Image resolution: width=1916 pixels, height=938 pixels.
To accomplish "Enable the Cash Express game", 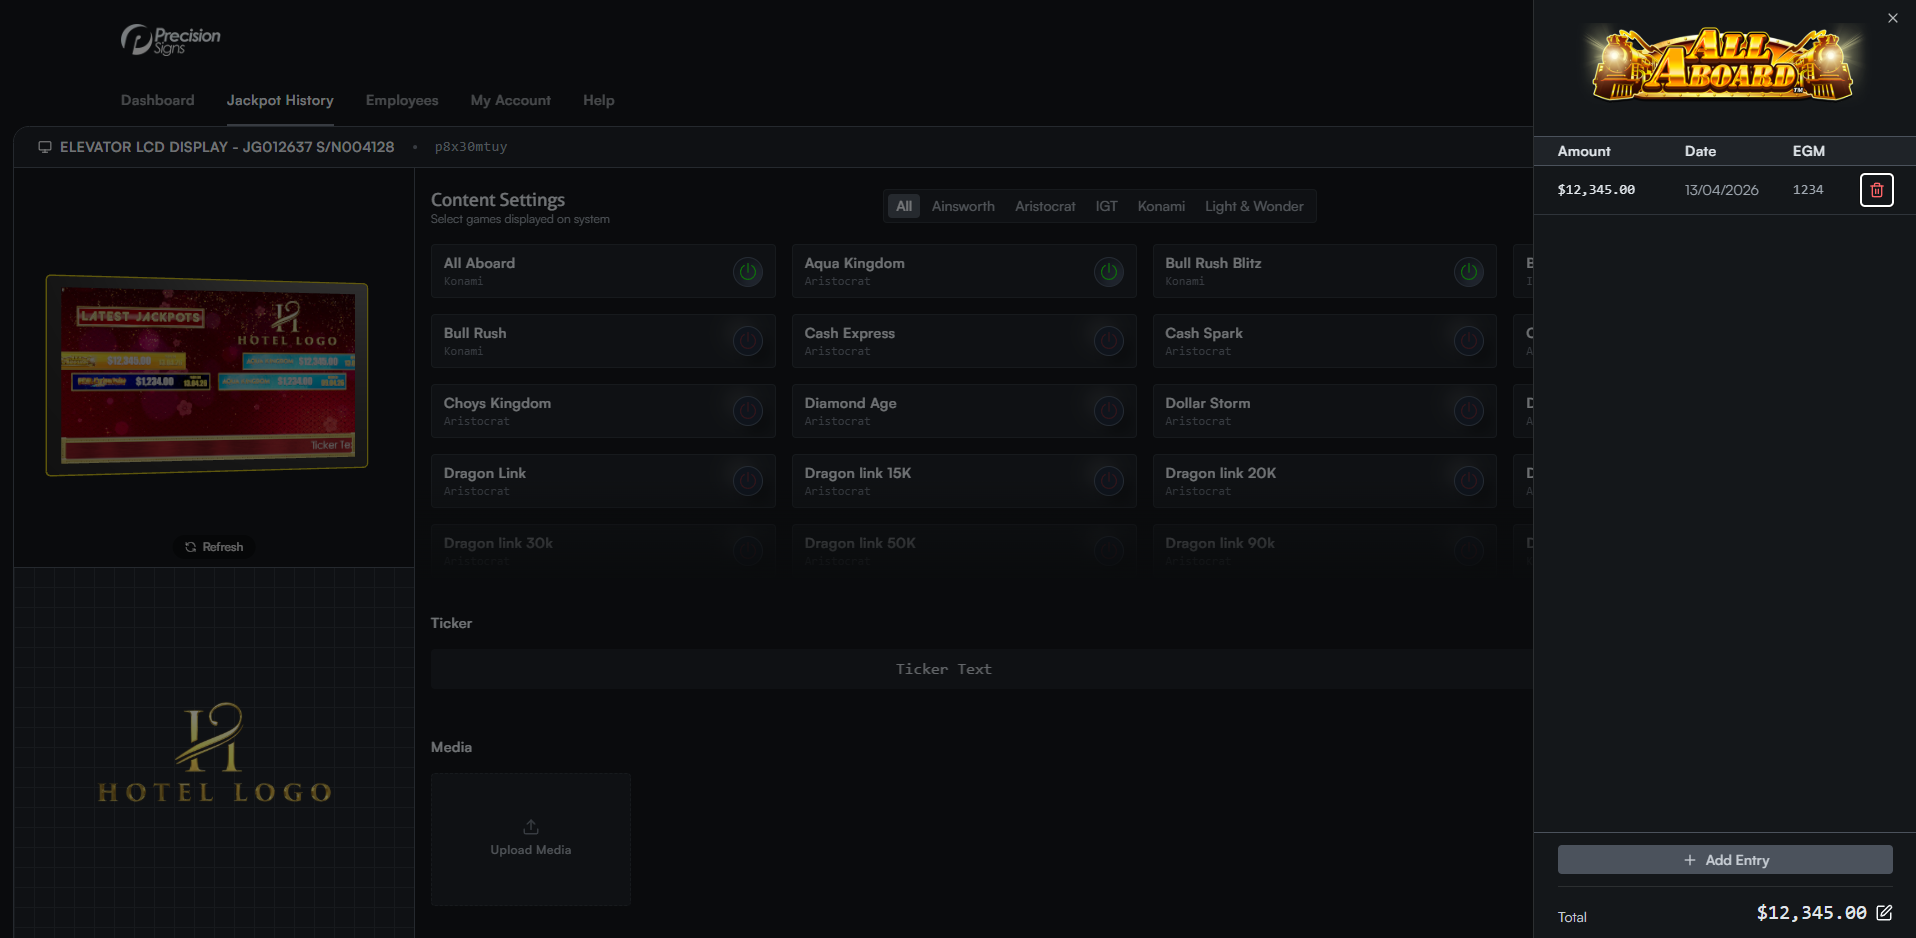I will click(1108, 341).
